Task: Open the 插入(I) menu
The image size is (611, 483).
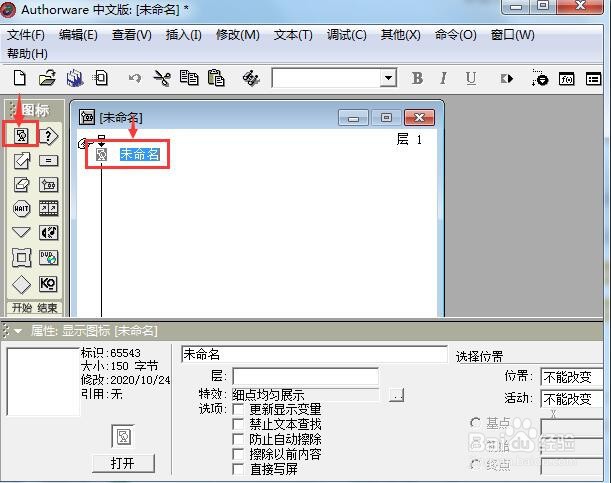Action: pyautogui.click(x=184, y=35)
